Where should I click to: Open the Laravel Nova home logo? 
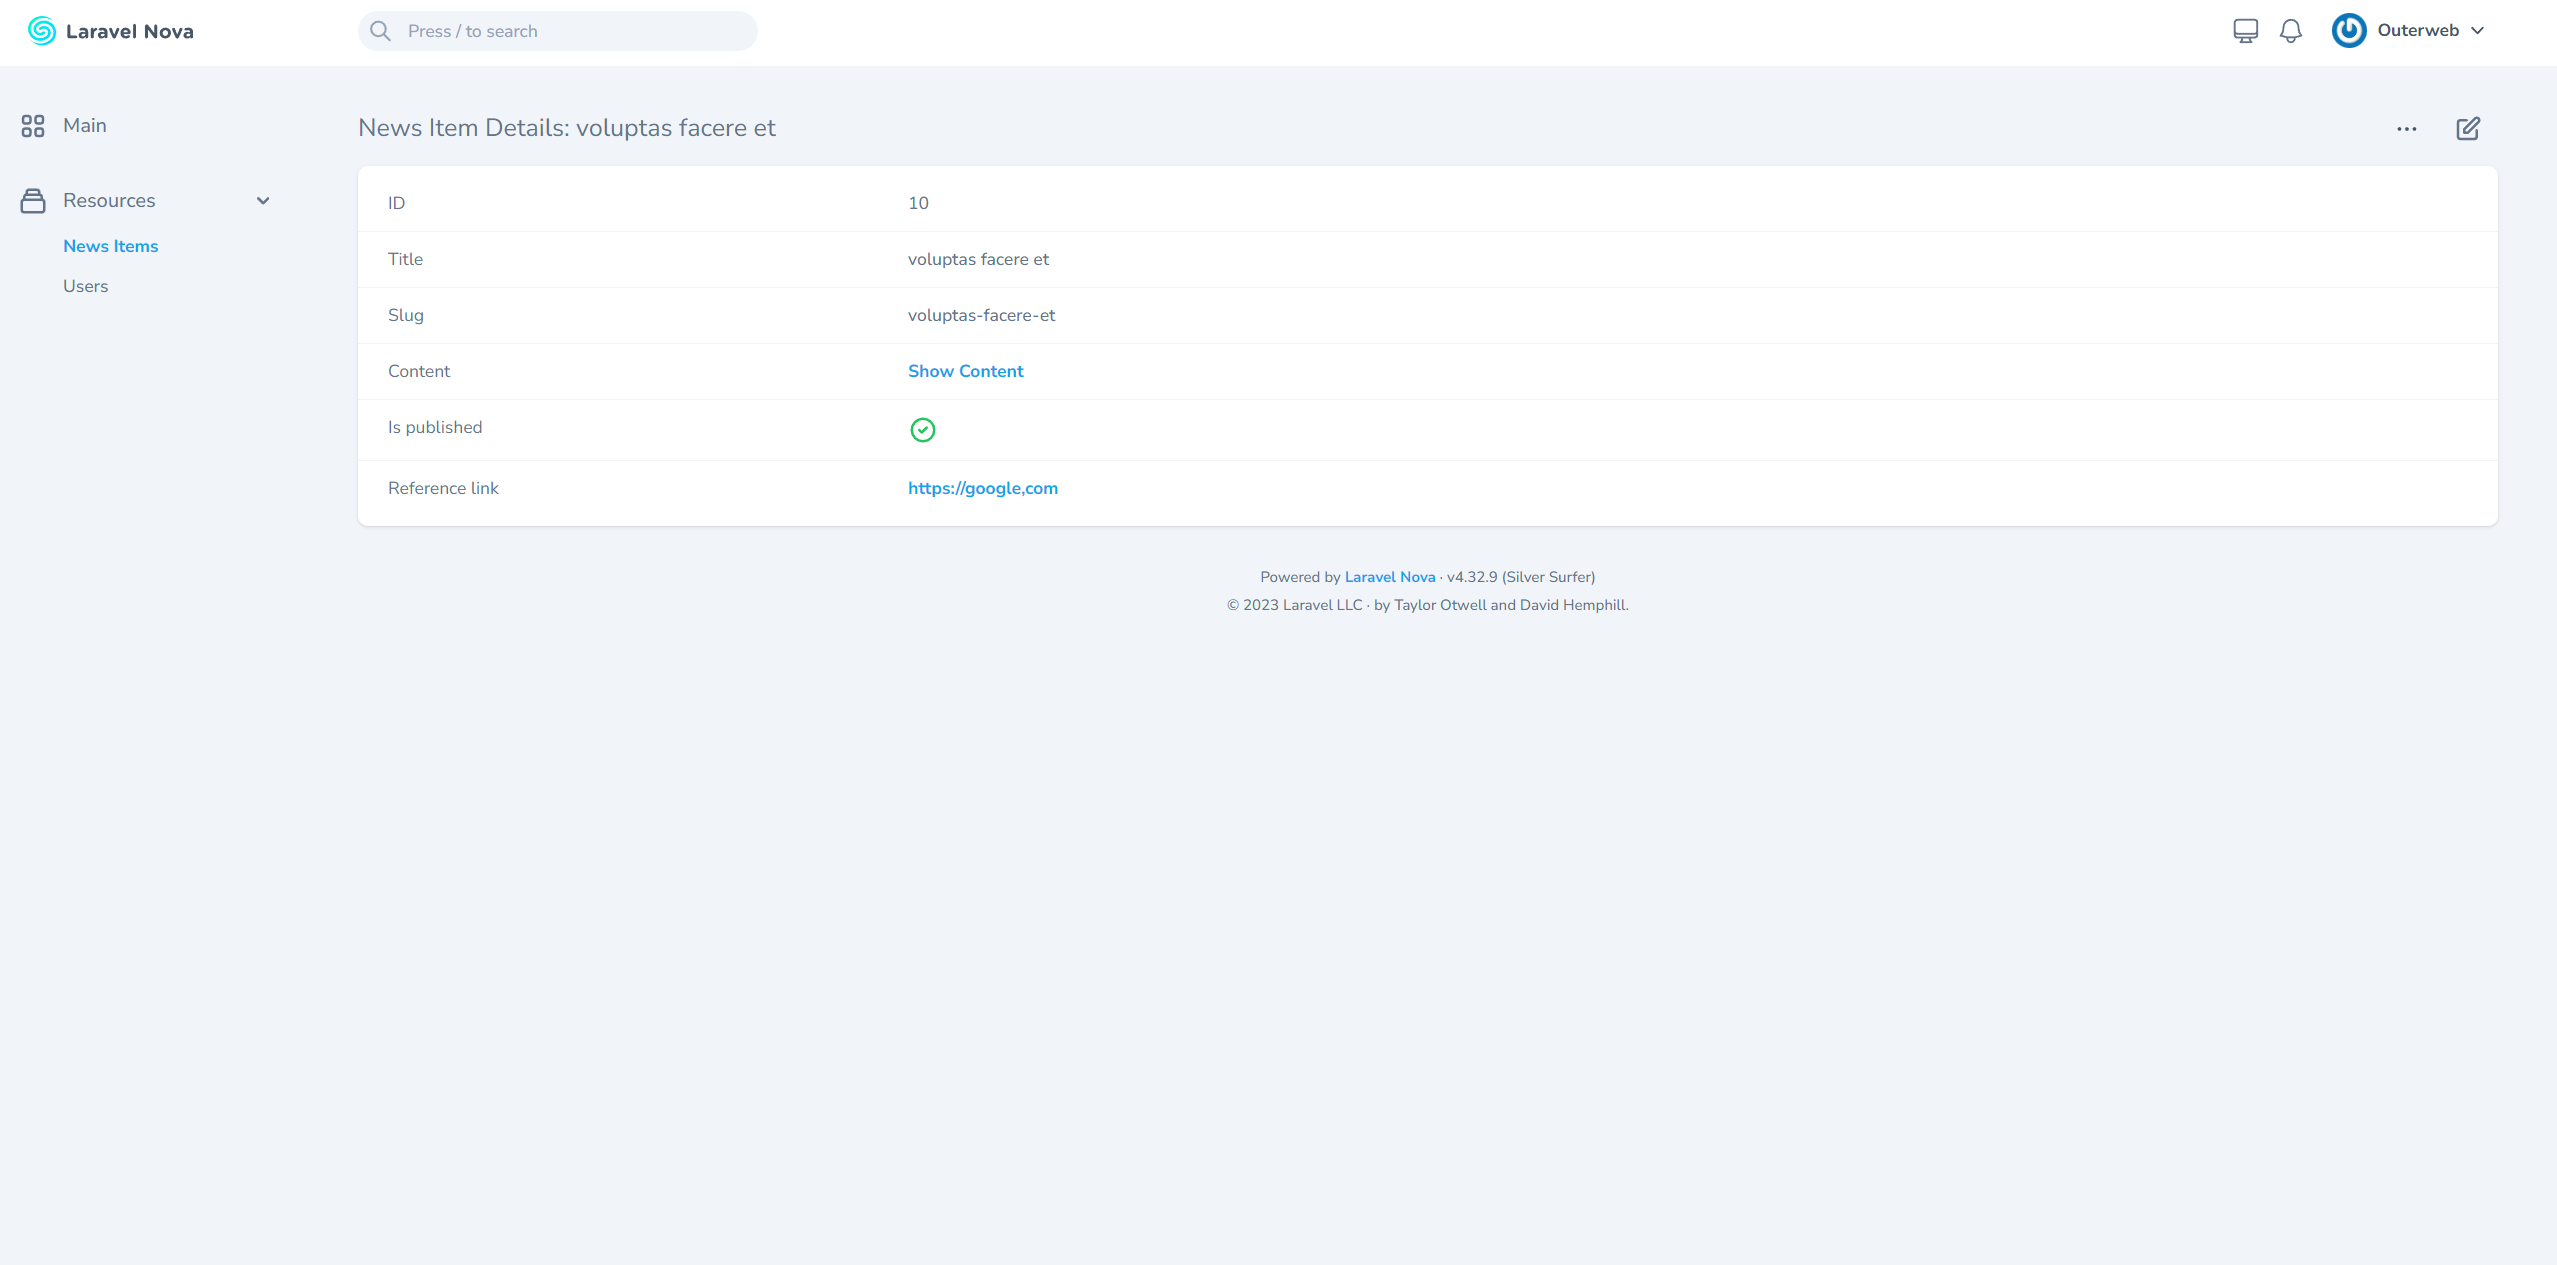pyautogui.click(x=110, y=30)
